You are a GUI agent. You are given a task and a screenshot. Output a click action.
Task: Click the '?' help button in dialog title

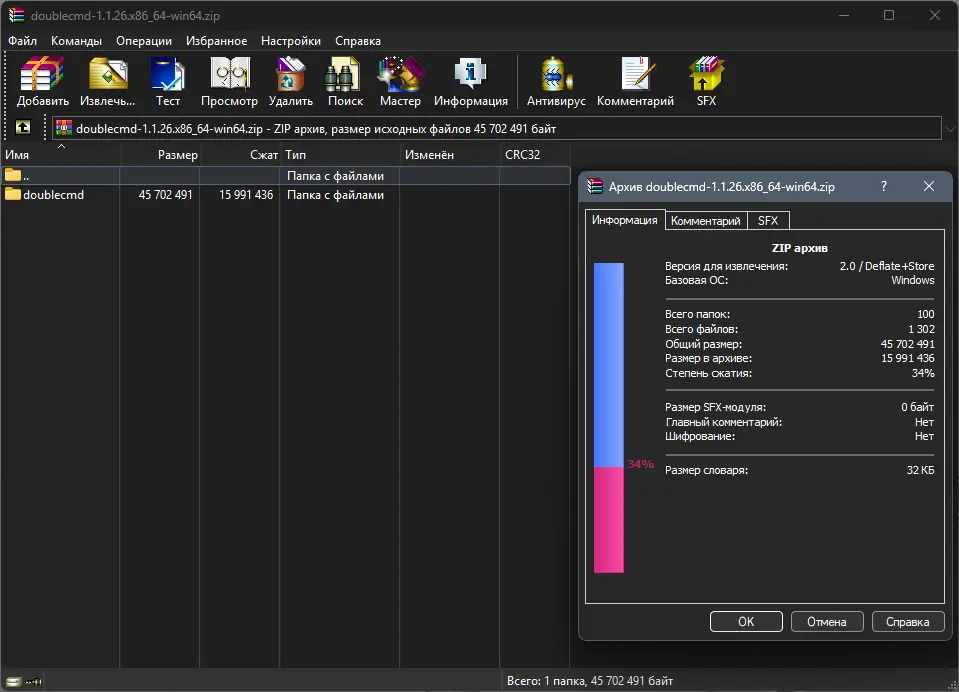(x=884, y=186)
